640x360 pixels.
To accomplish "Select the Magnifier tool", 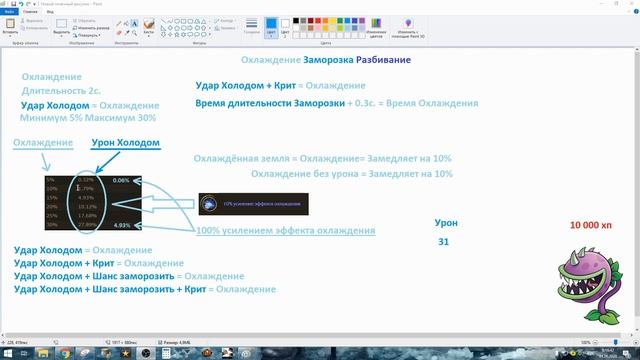I will click(134, 33).
